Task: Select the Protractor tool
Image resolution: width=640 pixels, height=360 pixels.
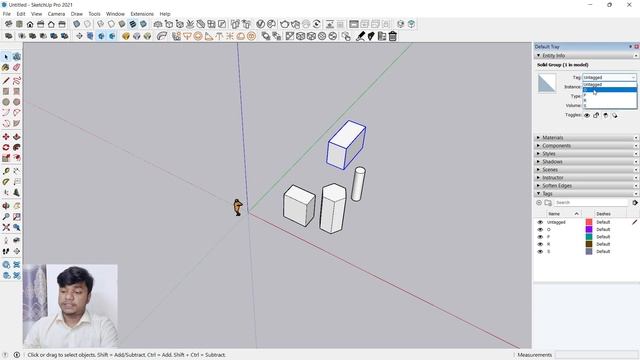Action: click(x=6, y=182)
